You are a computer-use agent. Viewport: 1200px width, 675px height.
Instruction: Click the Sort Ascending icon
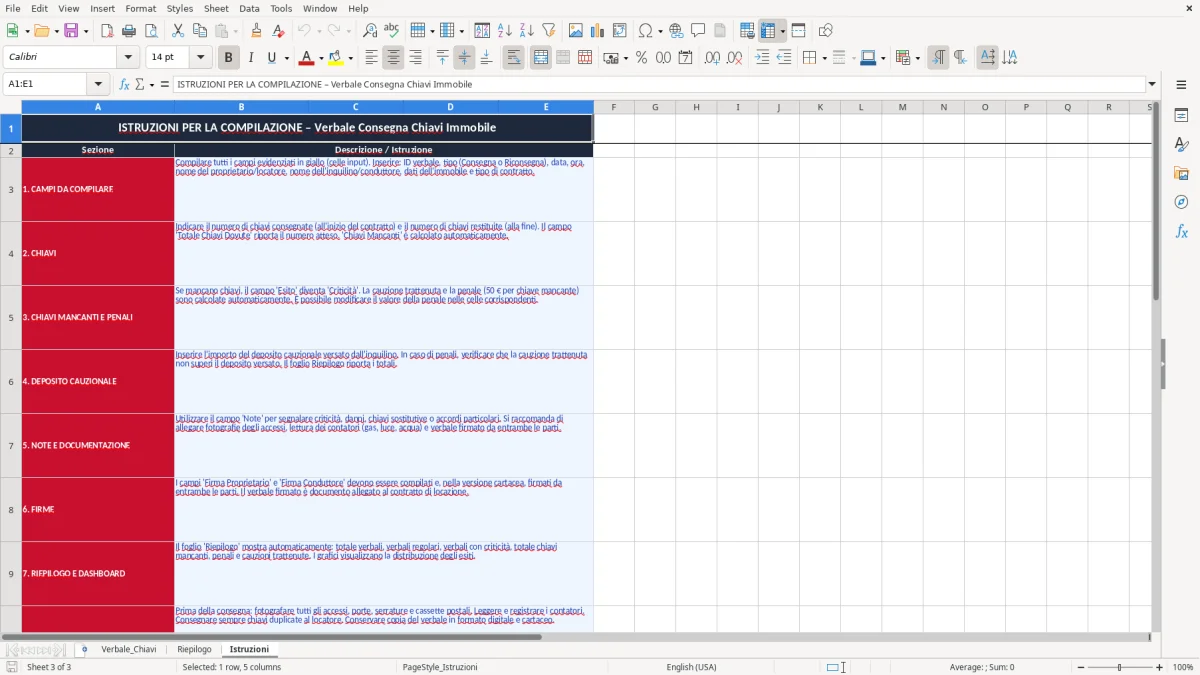505,31
